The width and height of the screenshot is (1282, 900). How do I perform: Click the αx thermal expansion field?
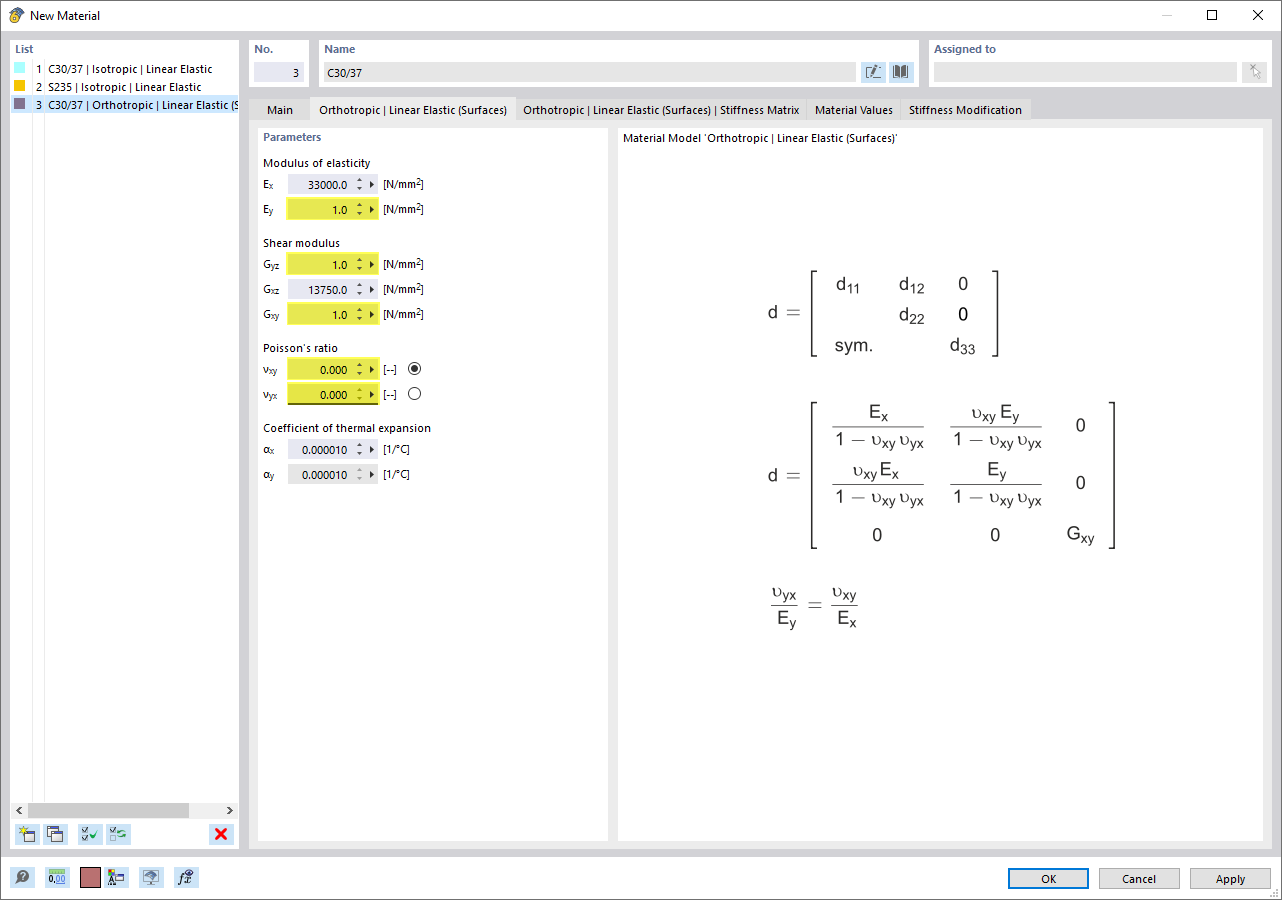[x=320, y=450]
